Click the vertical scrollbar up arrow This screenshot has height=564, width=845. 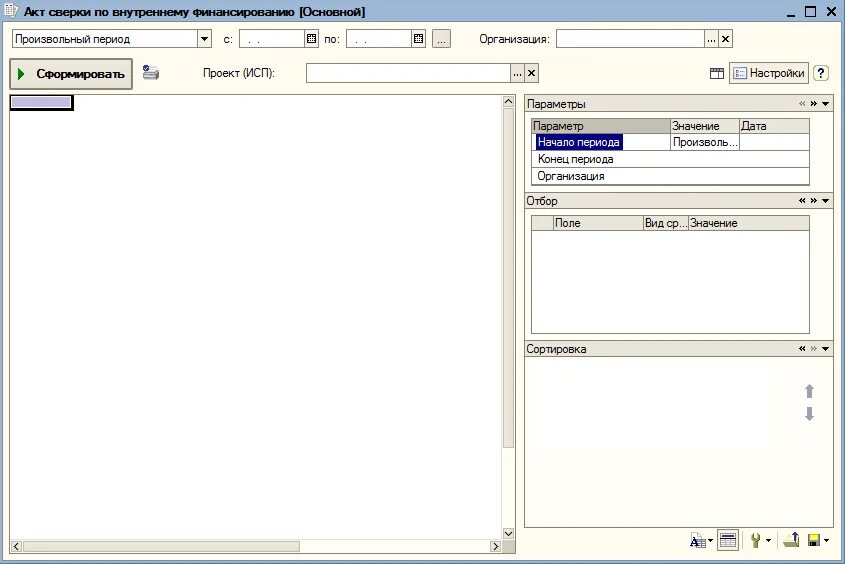point(508,101)
